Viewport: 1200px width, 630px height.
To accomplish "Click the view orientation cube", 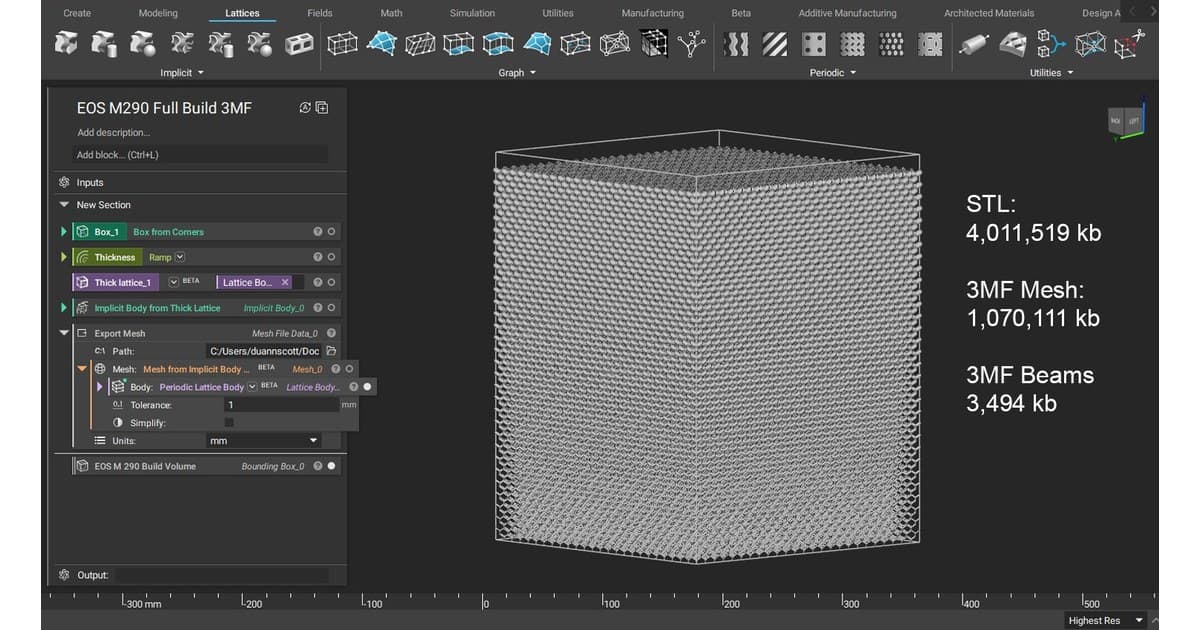I will (1124, 121).
